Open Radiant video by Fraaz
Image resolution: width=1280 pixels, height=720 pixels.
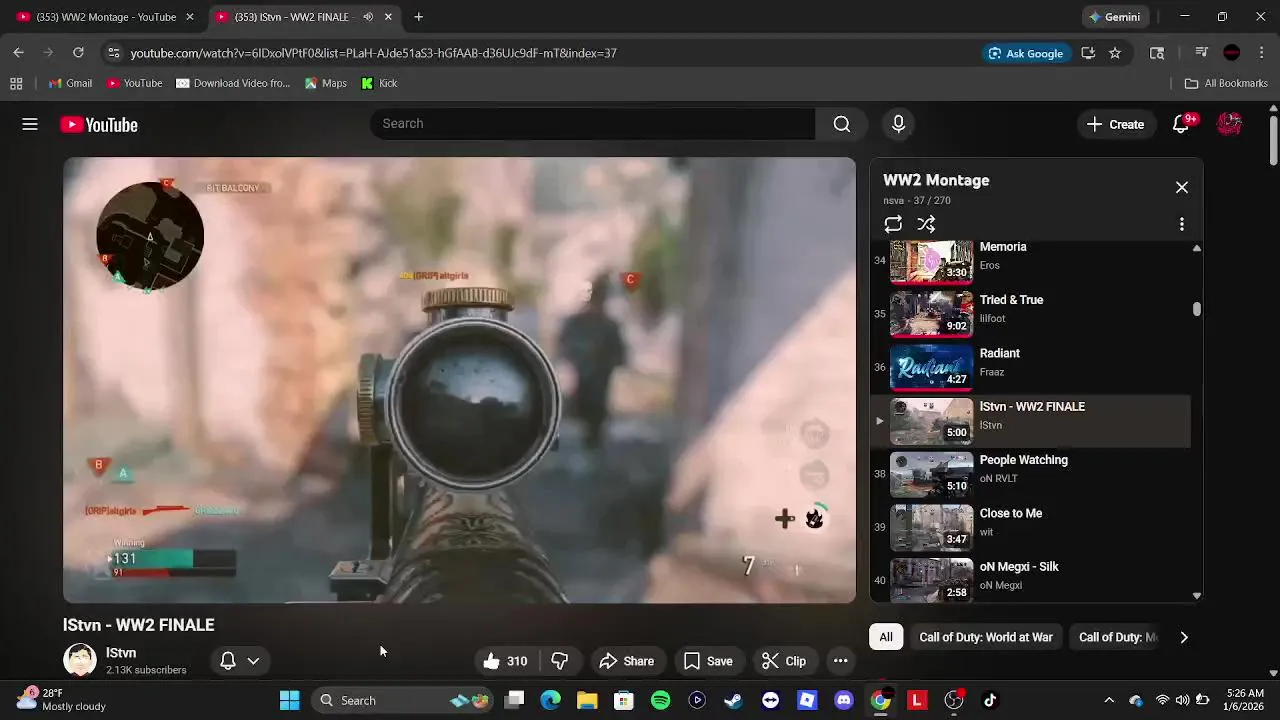point(1030,367)
